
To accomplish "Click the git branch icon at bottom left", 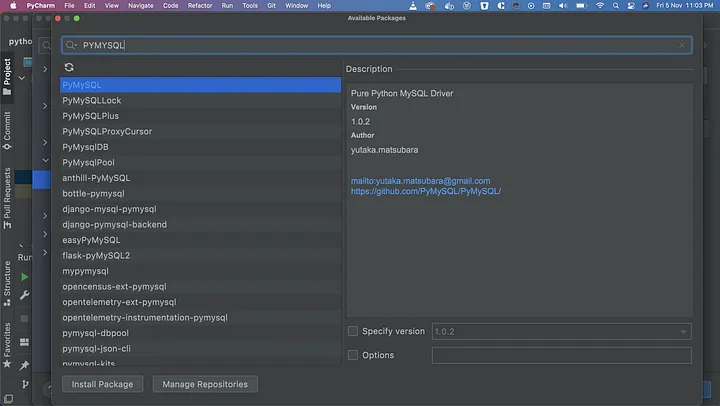I will tap(25, 384).
